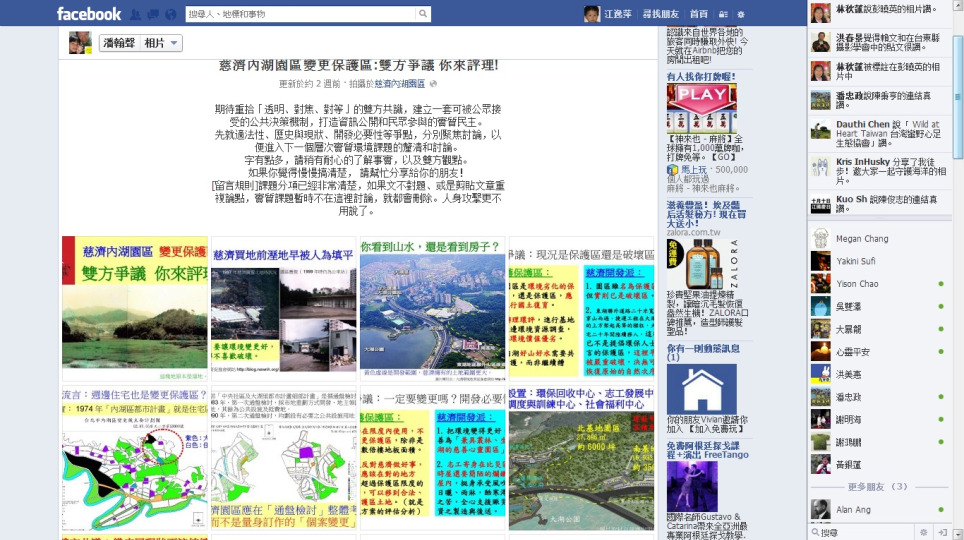Open the messages icon in header

pyautogui.click(x=153, y=14)
